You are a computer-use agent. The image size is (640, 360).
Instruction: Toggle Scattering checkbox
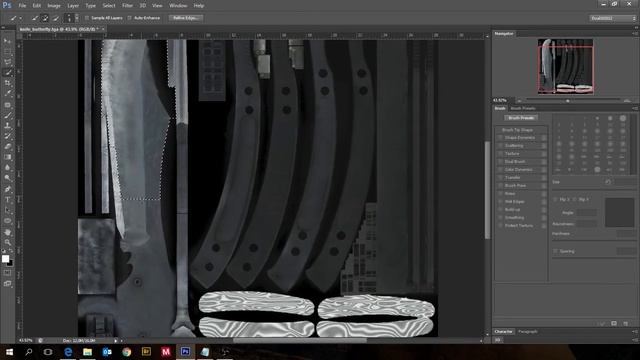click(500, 146)
